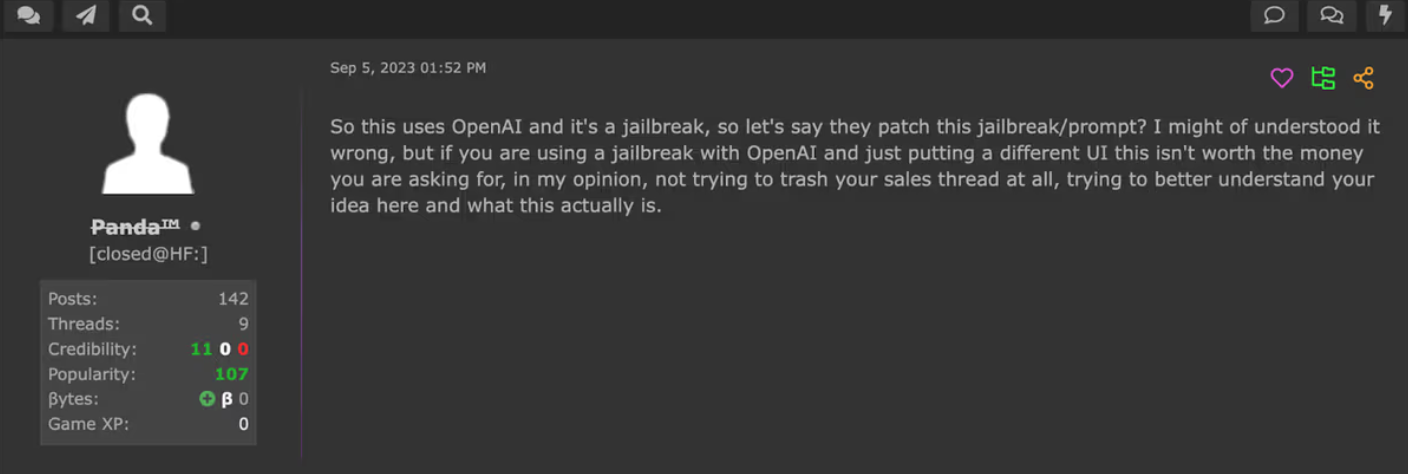
Task: Open the post timestamp Sep 5, 2023
Action: [408, 68]
